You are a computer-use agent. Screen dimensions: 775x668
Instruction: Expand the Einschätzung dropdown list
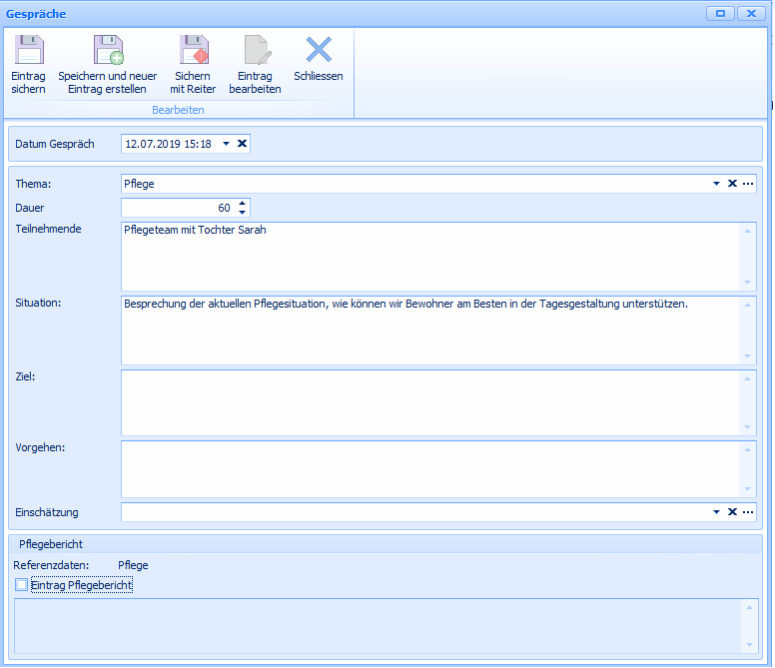pos(716,512)
